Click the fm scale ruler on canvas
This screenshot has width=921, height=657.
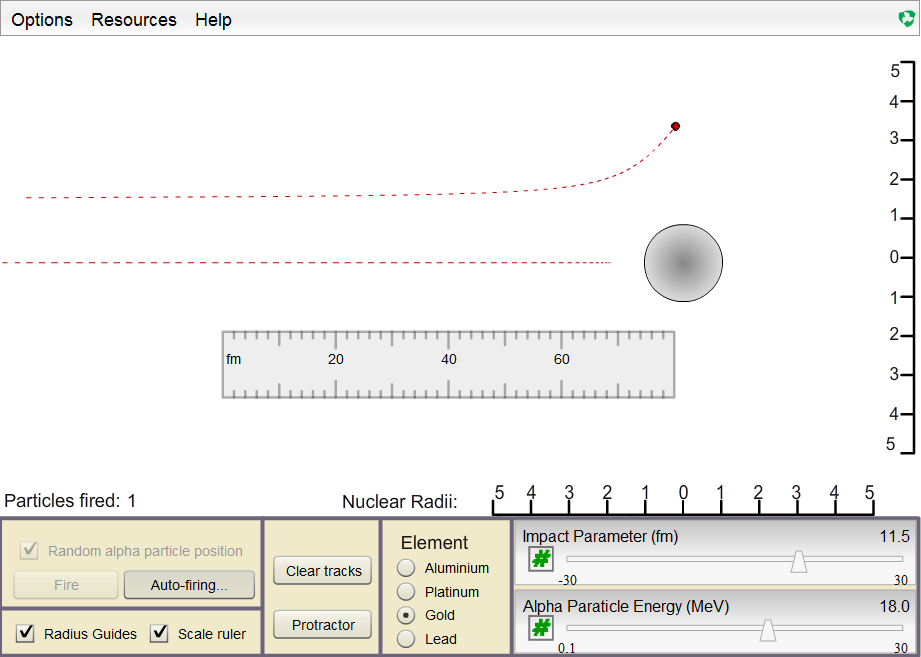(448, 365)
